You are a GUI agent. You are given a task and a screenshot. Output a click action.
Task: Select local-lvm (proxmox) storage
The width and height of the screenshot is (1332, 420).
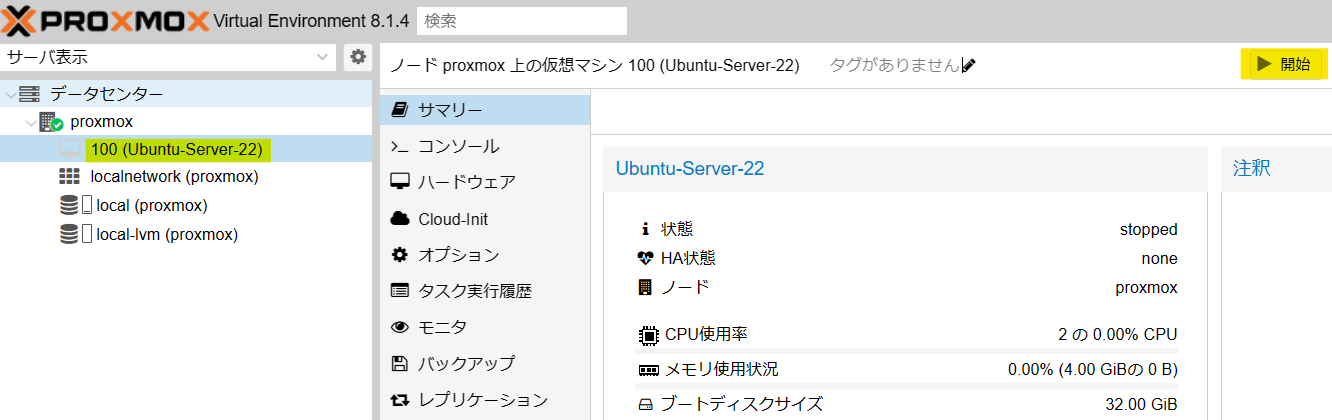pyautogui.click(x=168, y=234)
